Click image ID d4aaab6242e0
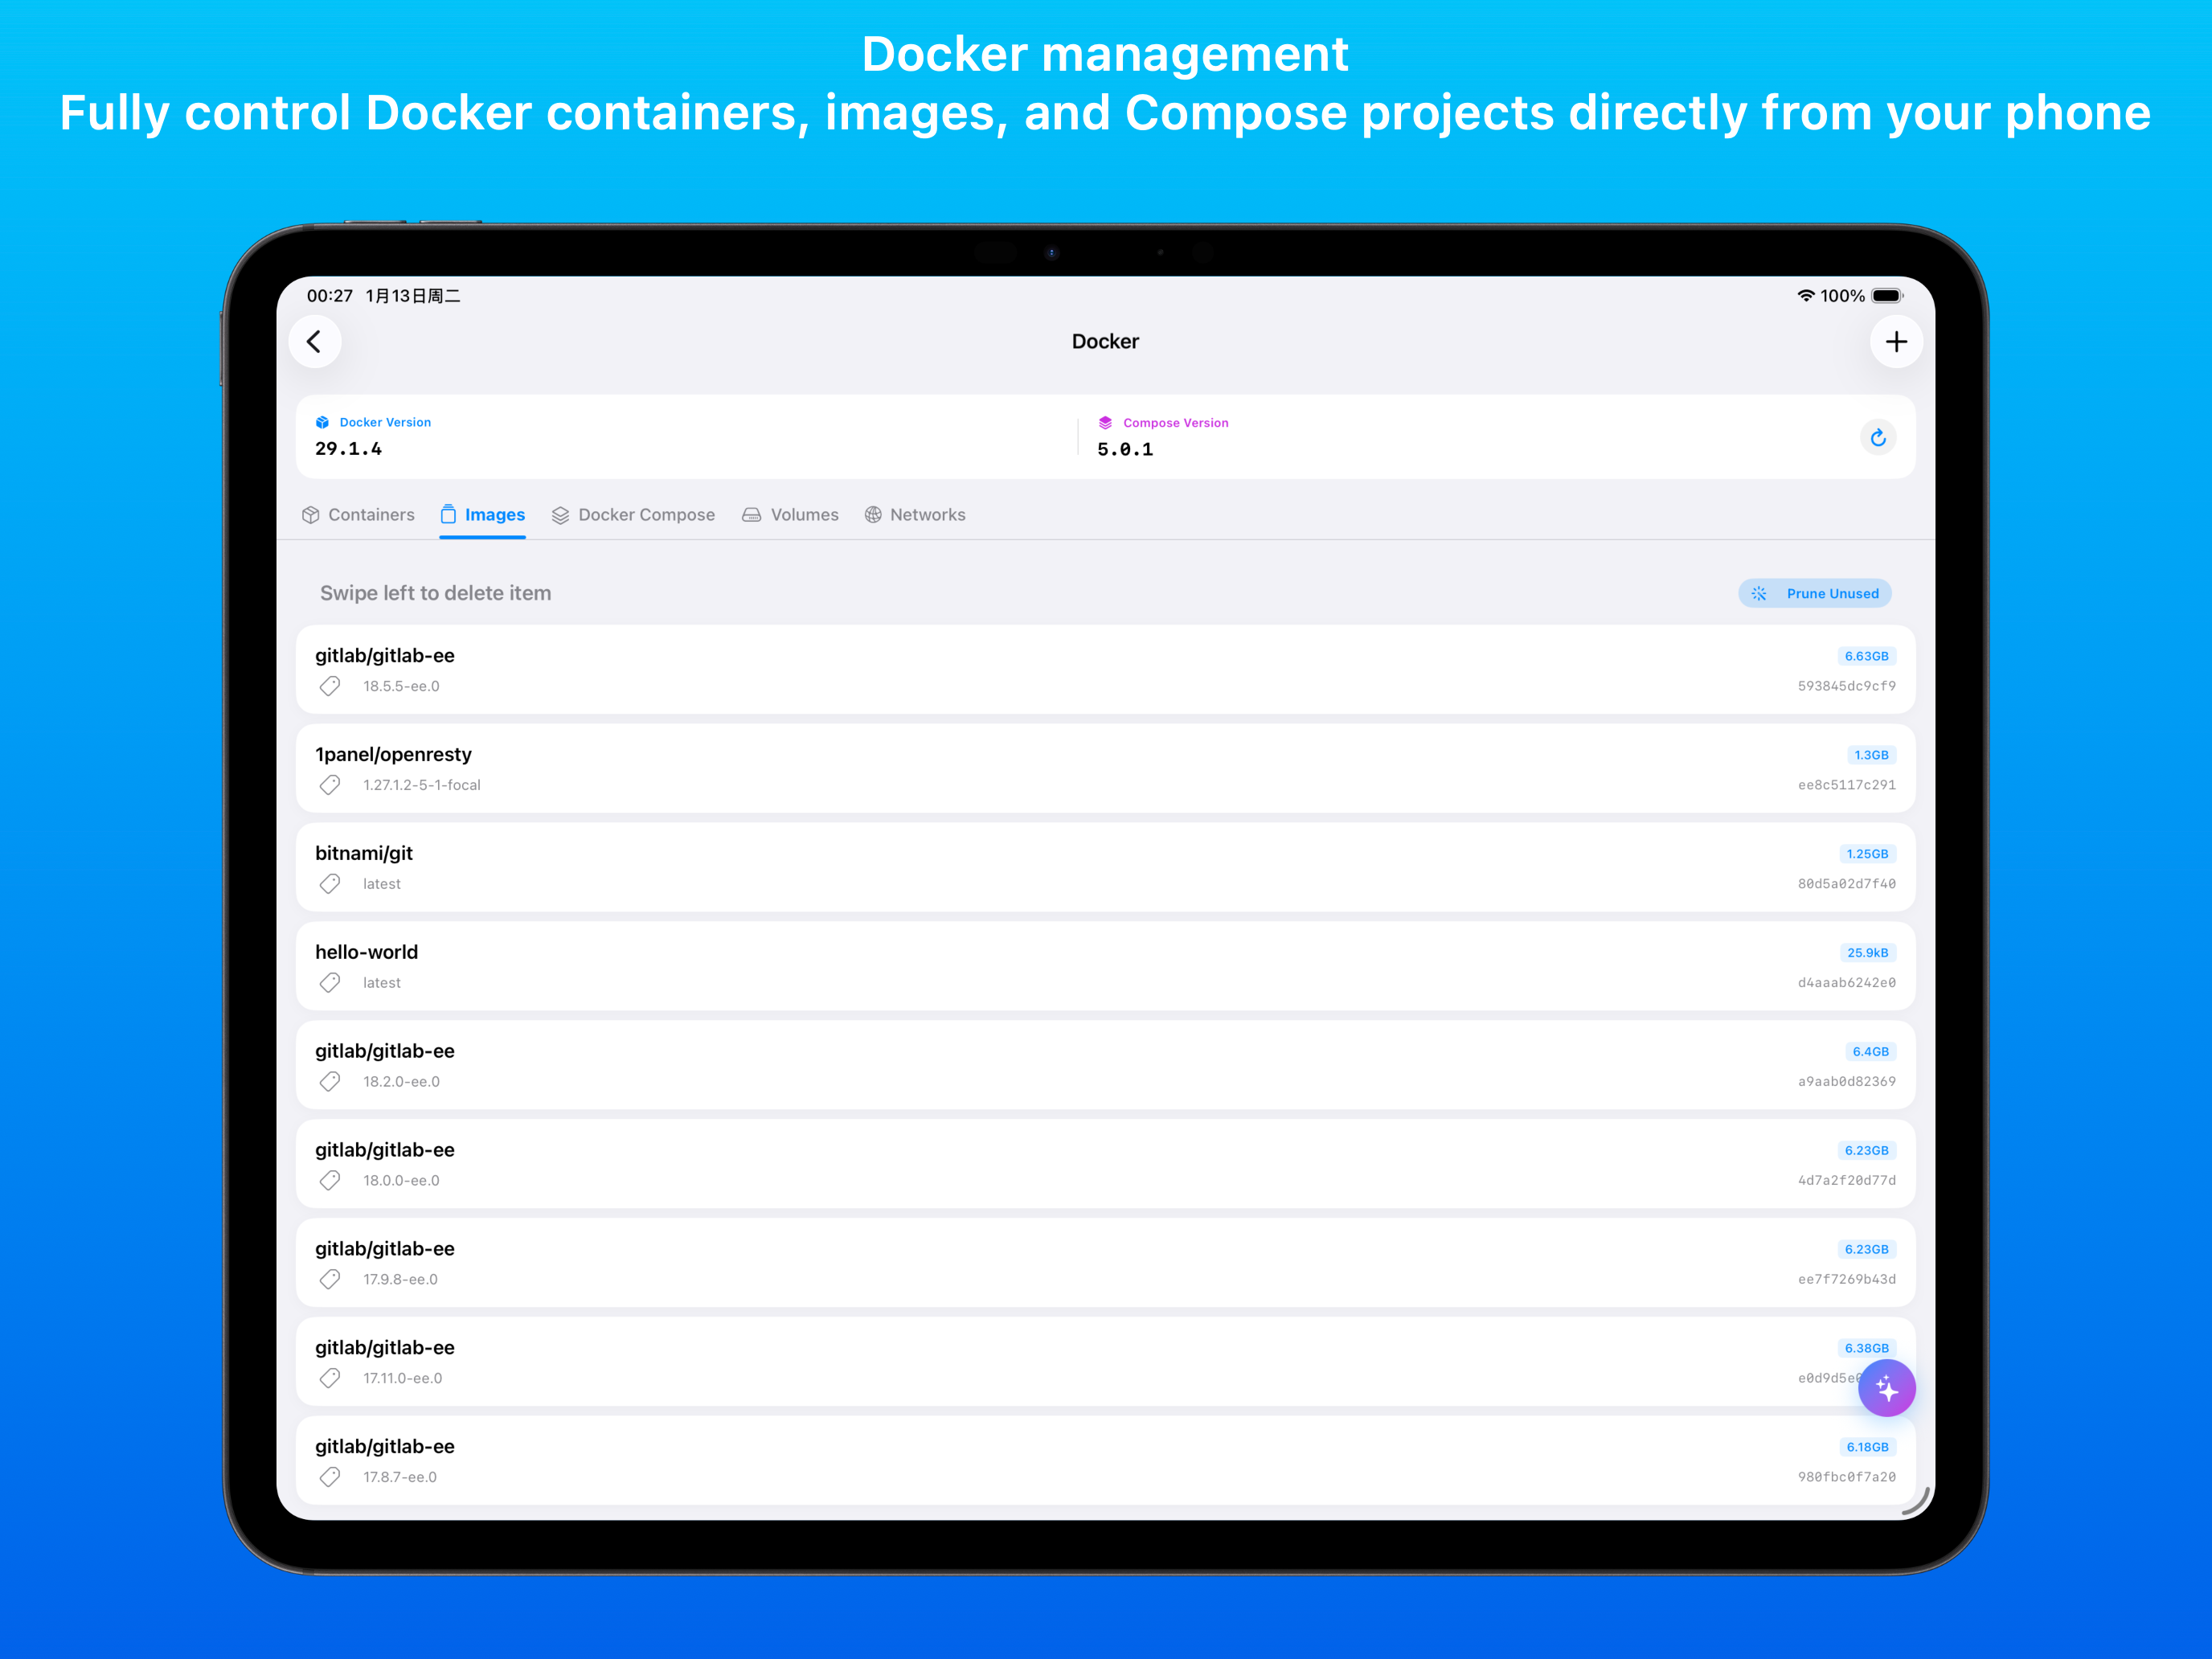This screenshot has width=2212, height=1659. click(1846, 983)
